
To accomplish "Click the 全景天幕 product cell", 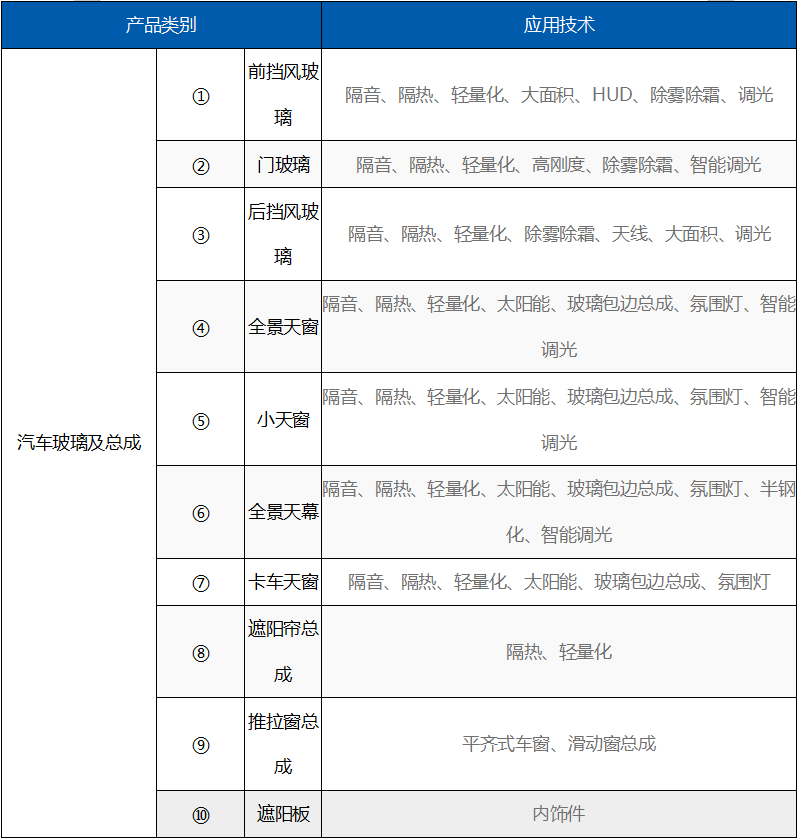I will [283, 512].
